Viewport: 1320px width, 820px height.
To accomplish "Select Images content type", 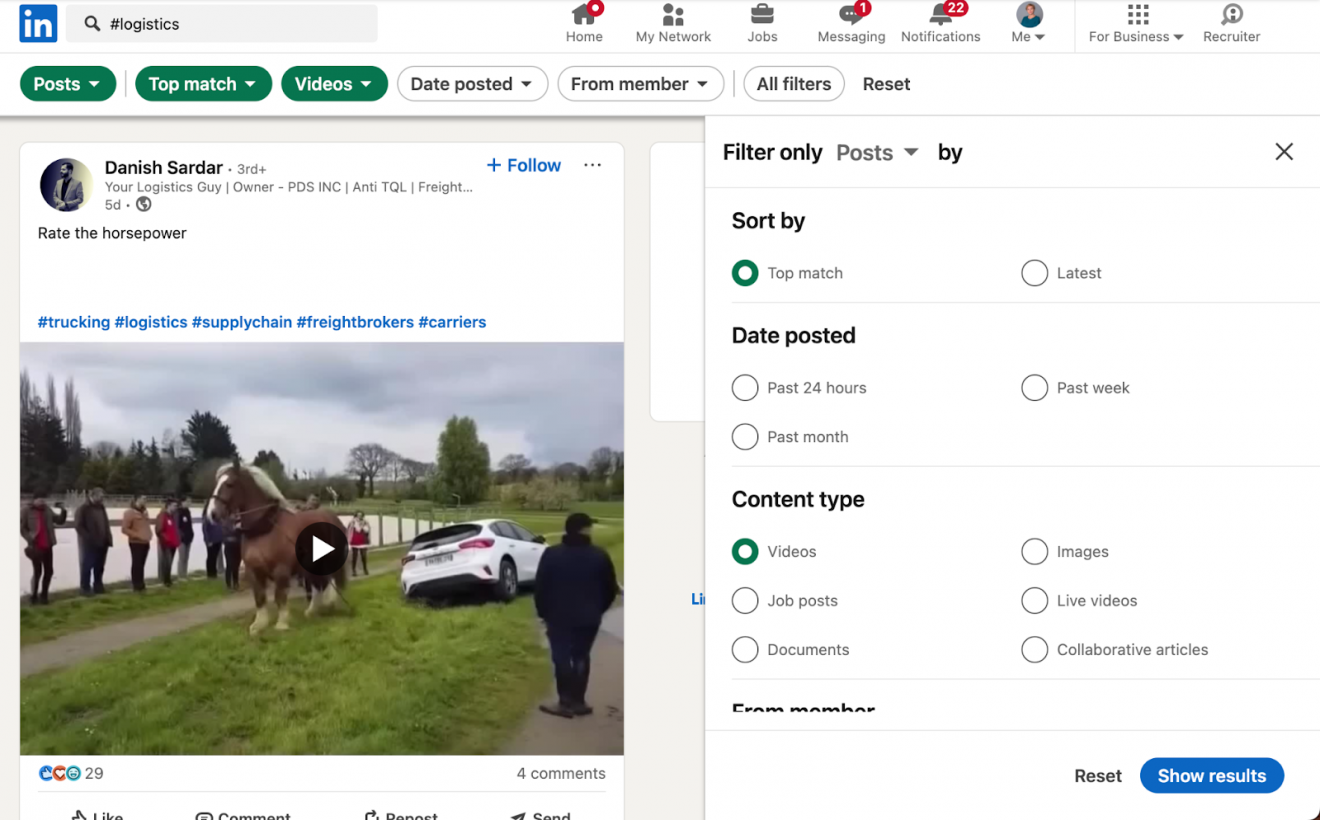I will point(1035,552).
